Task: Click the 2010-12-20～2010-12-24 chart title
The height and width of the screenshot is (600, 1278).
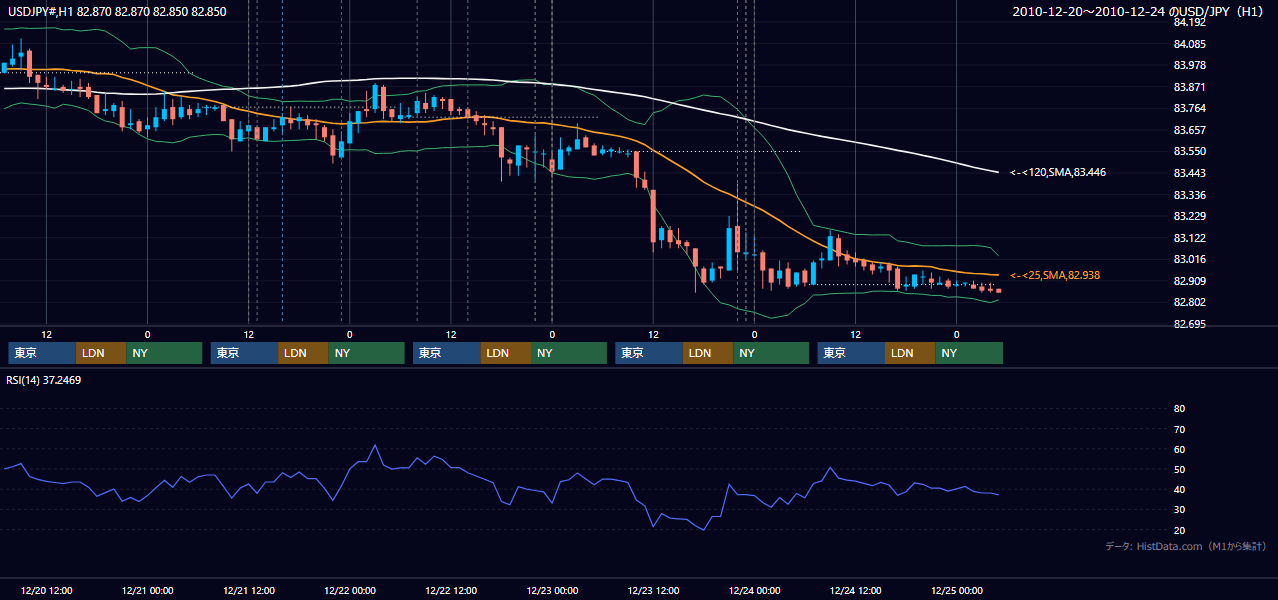Action: (x=1140, y=12)
